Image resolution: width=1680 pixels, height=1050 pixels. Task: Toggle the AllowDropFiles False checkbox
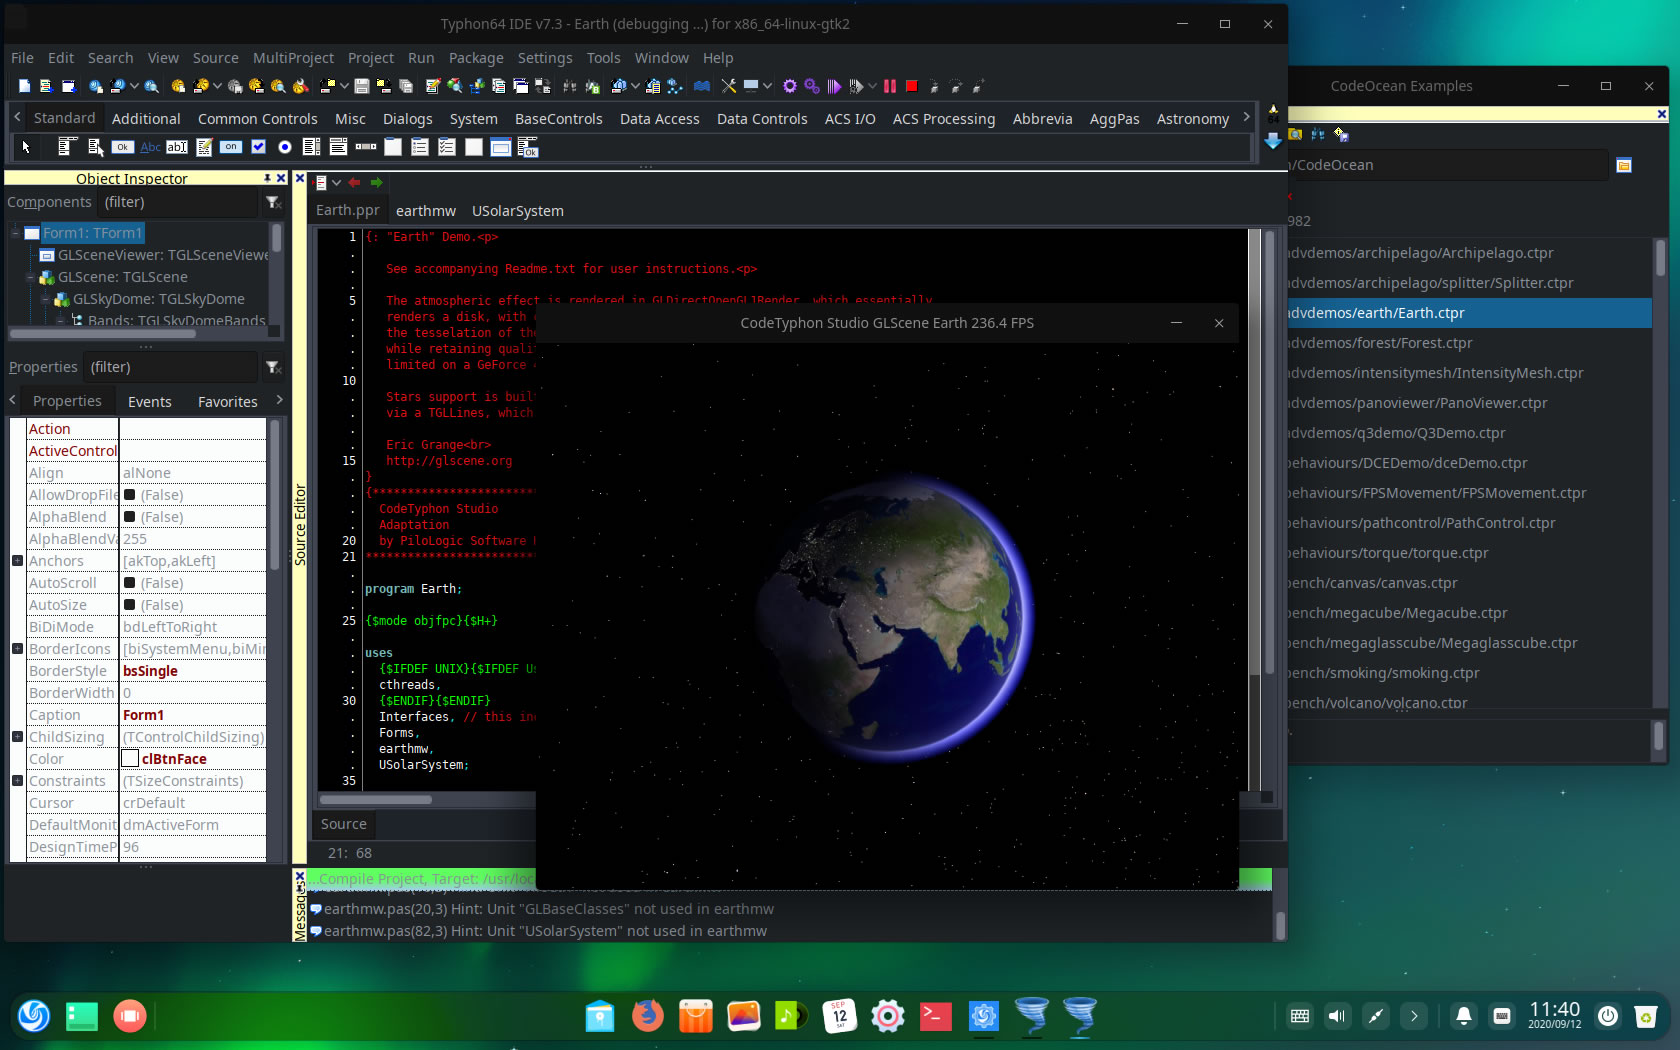click(x=129, y=495)
